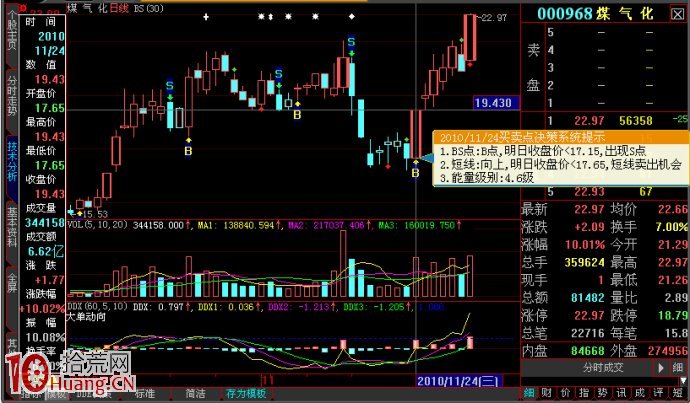The image size is (690, 403).
Task: Click the 日线 period label
Action: pos(118,8)
